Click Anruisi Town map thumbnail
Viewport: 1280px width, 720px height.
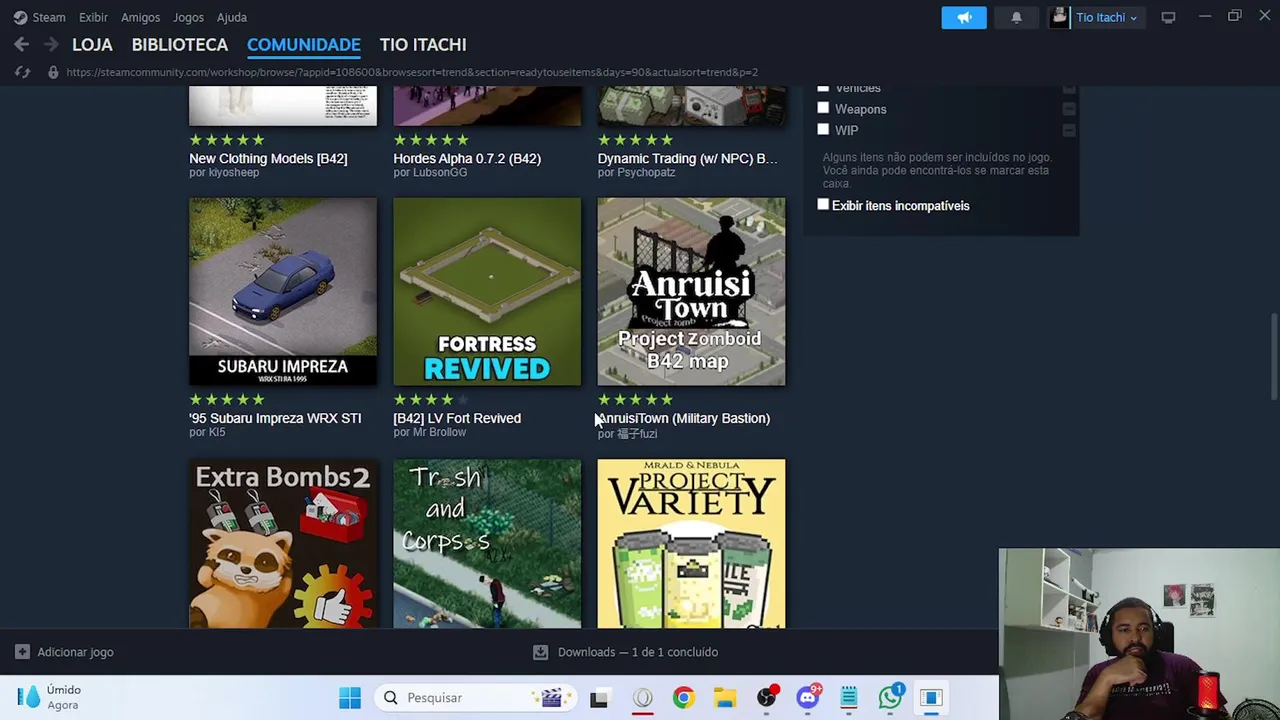click(x=691, y=291)
